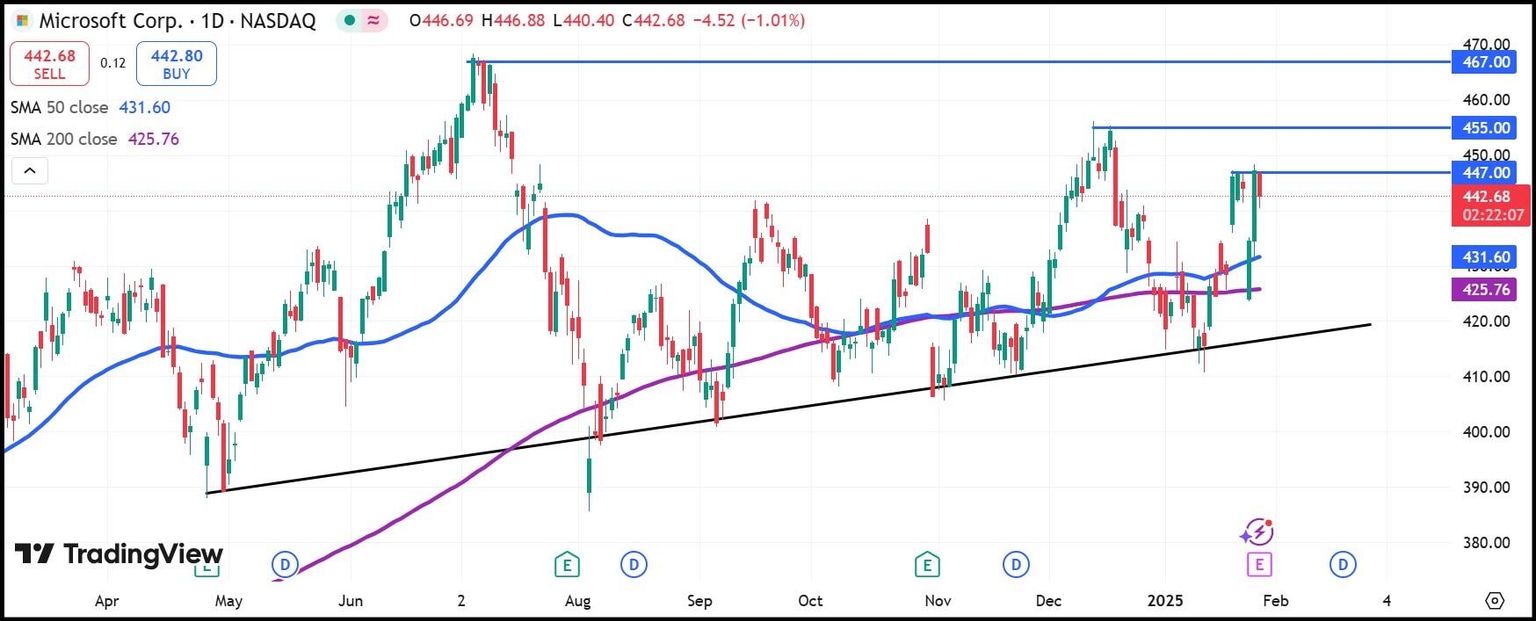Open the purple lightning latest-updates icon
Viewport: 1536px width, 621px height.
pos(1256,532)
